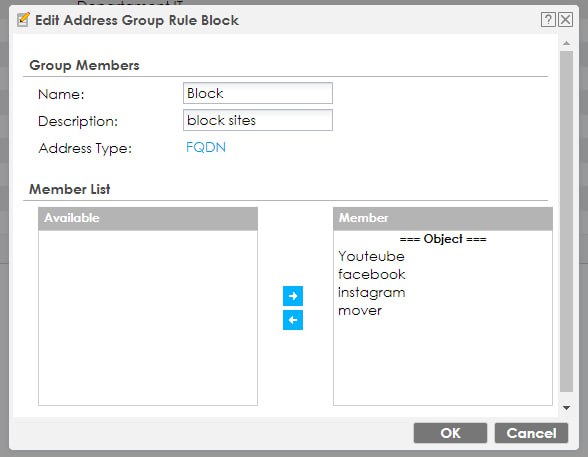Click the Available list header
This screenshot has width=588, height=457.
(x=148, y=218)
